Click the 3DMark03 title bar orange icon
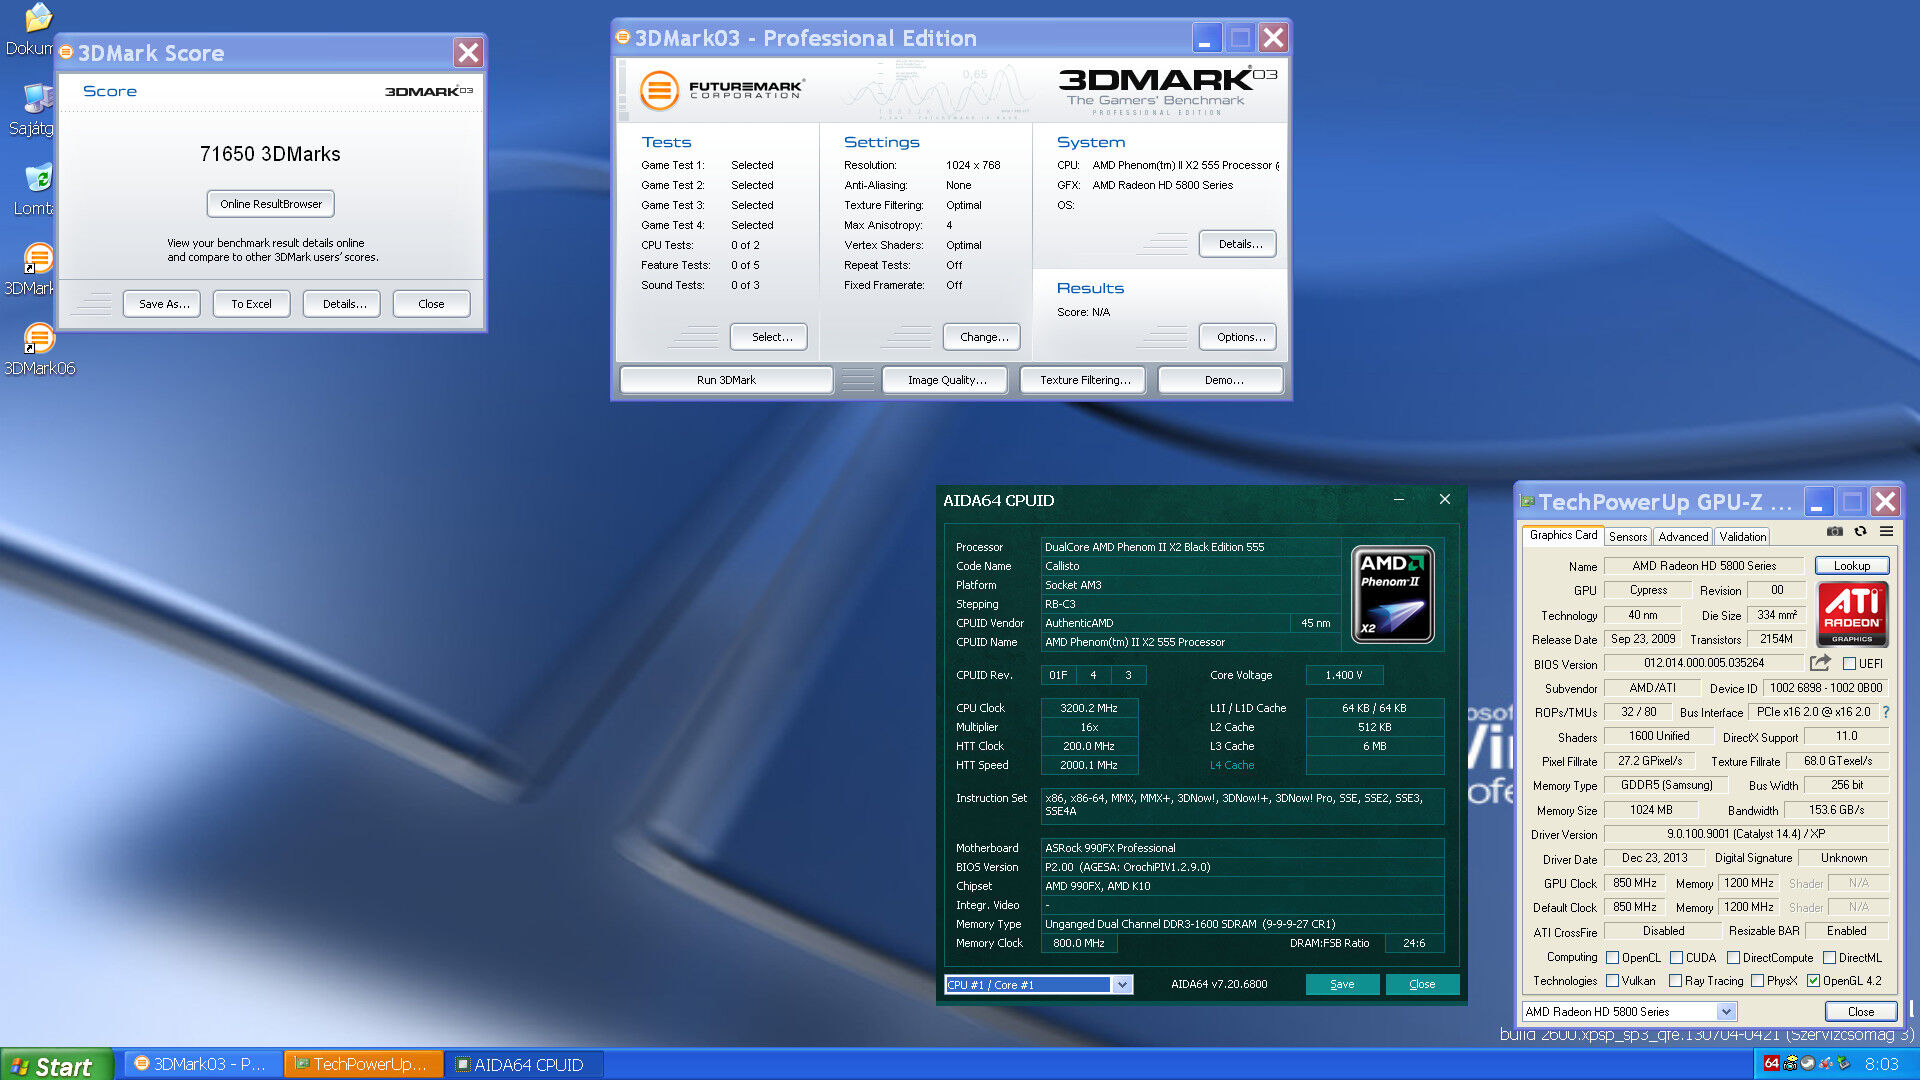This screenshot has width=1920, height=1080. click(x=623, y=37)
